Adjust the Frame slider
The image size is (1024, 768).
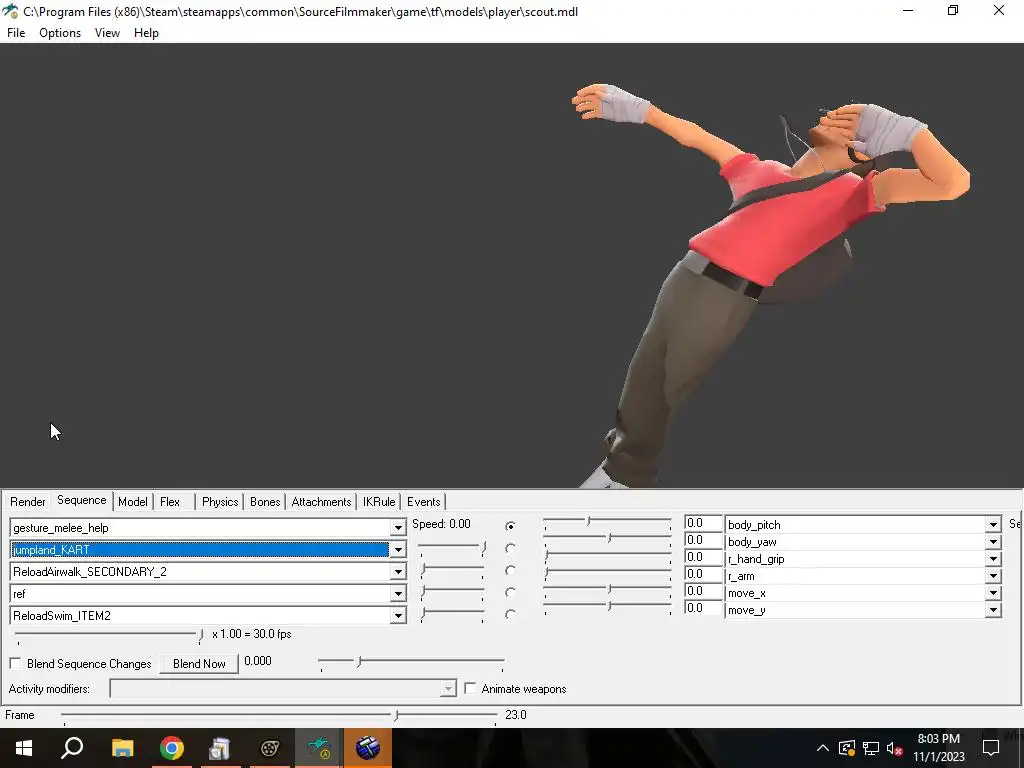[280, 716]
